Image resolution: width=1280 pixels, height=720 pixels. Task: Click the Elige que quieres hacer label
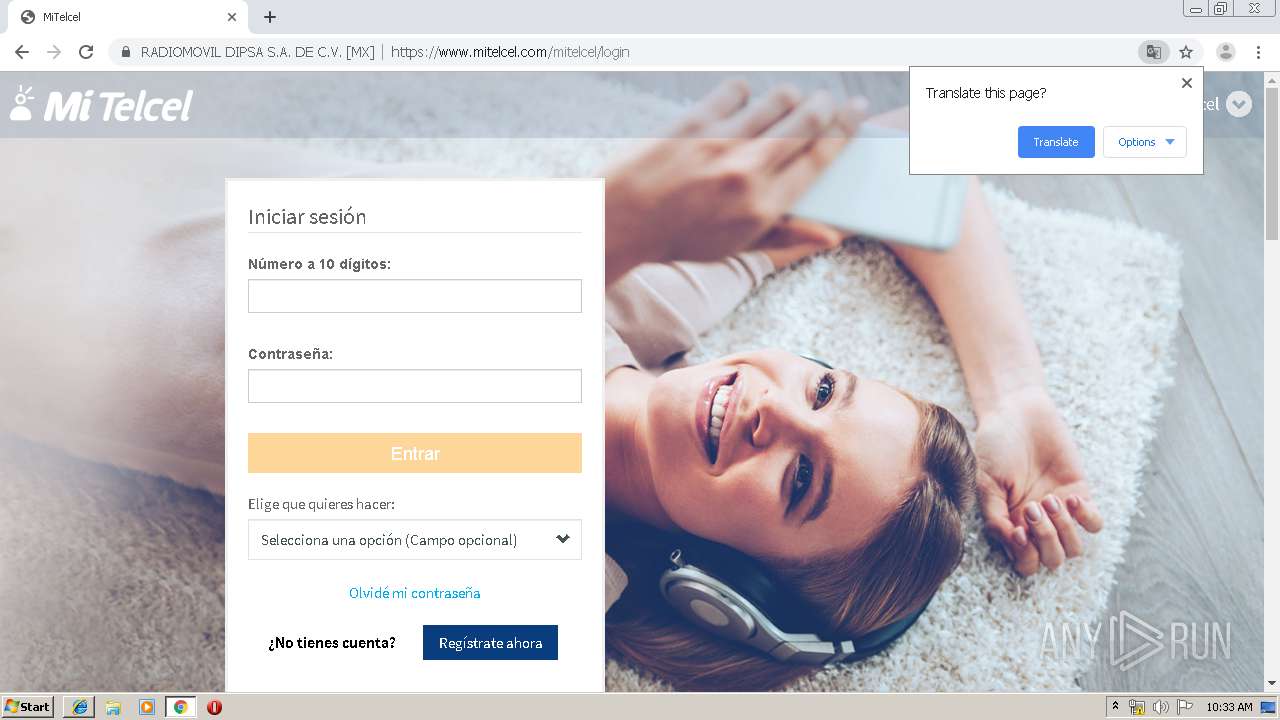click(x=321, y=504)
